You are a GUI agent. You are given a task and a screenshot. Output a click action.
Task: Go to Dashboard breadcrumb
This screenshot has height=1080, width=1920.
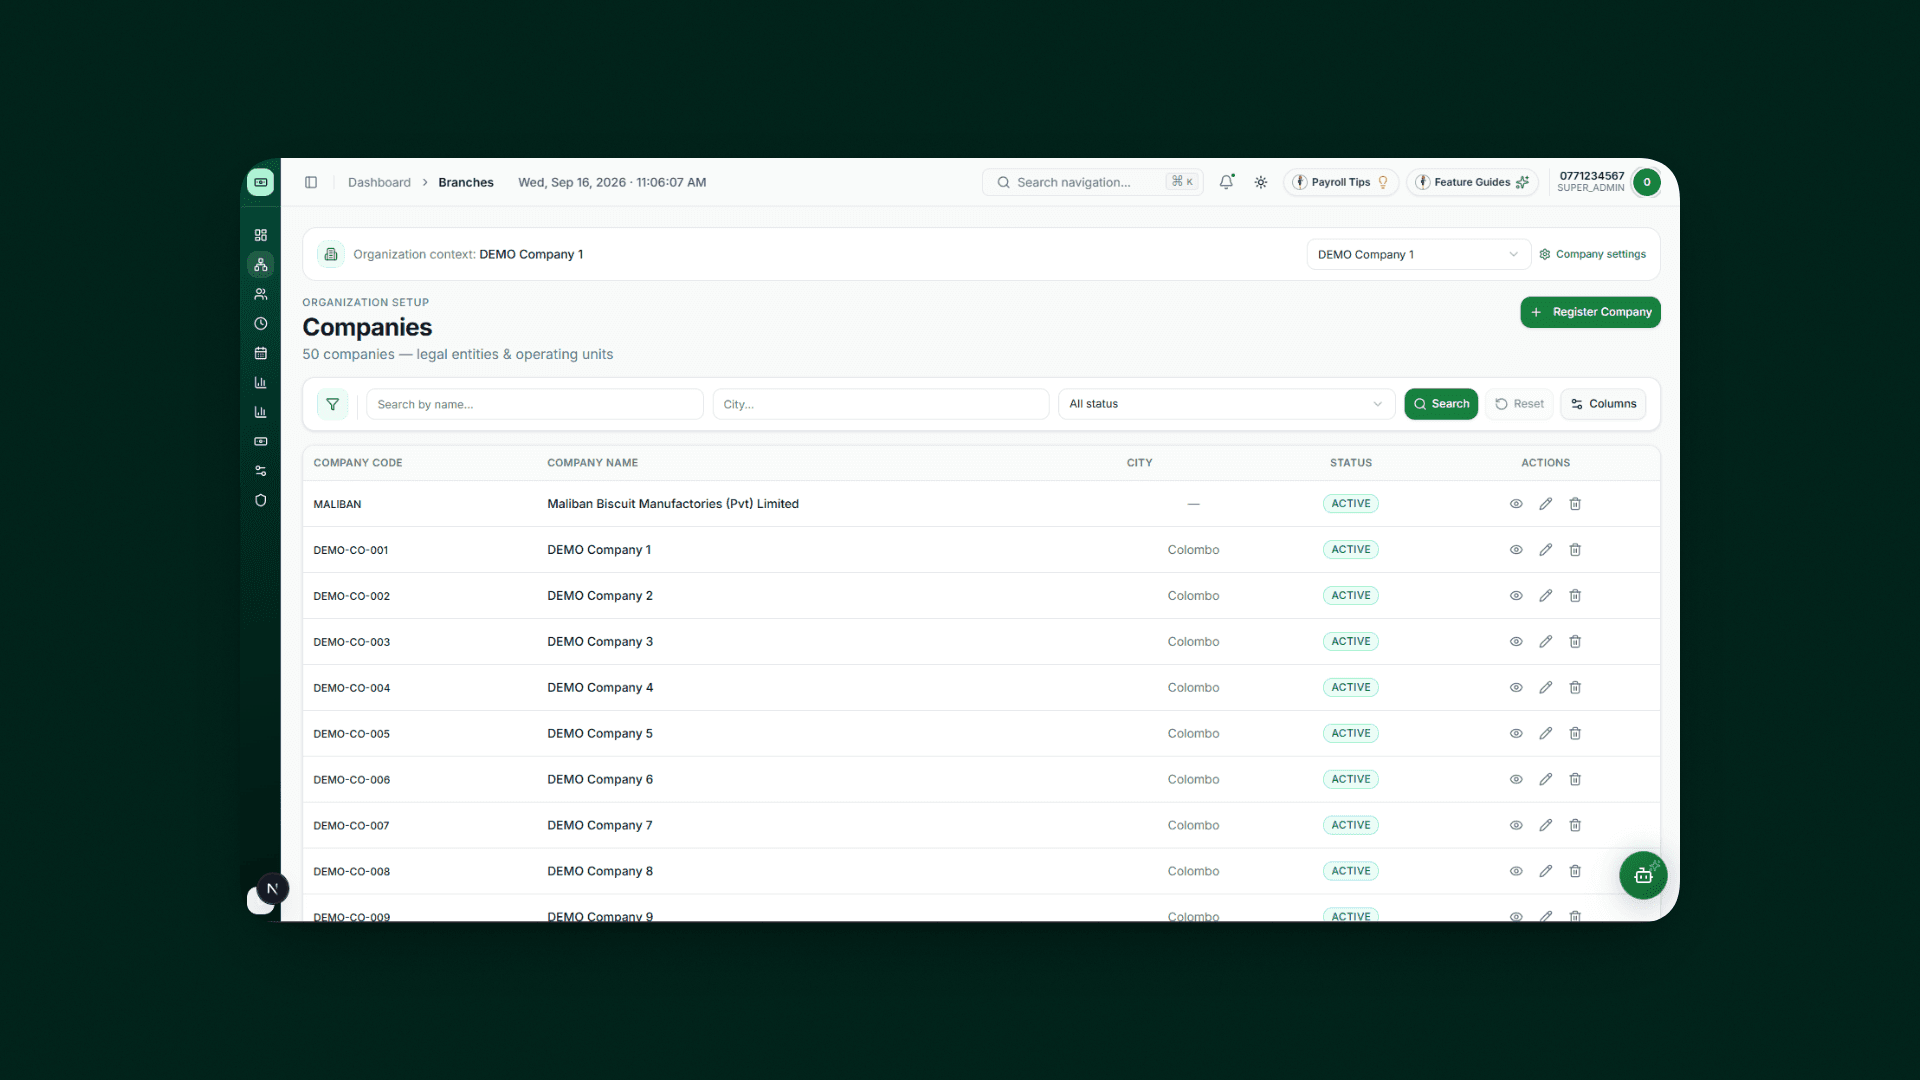click(x=379, y=183)
